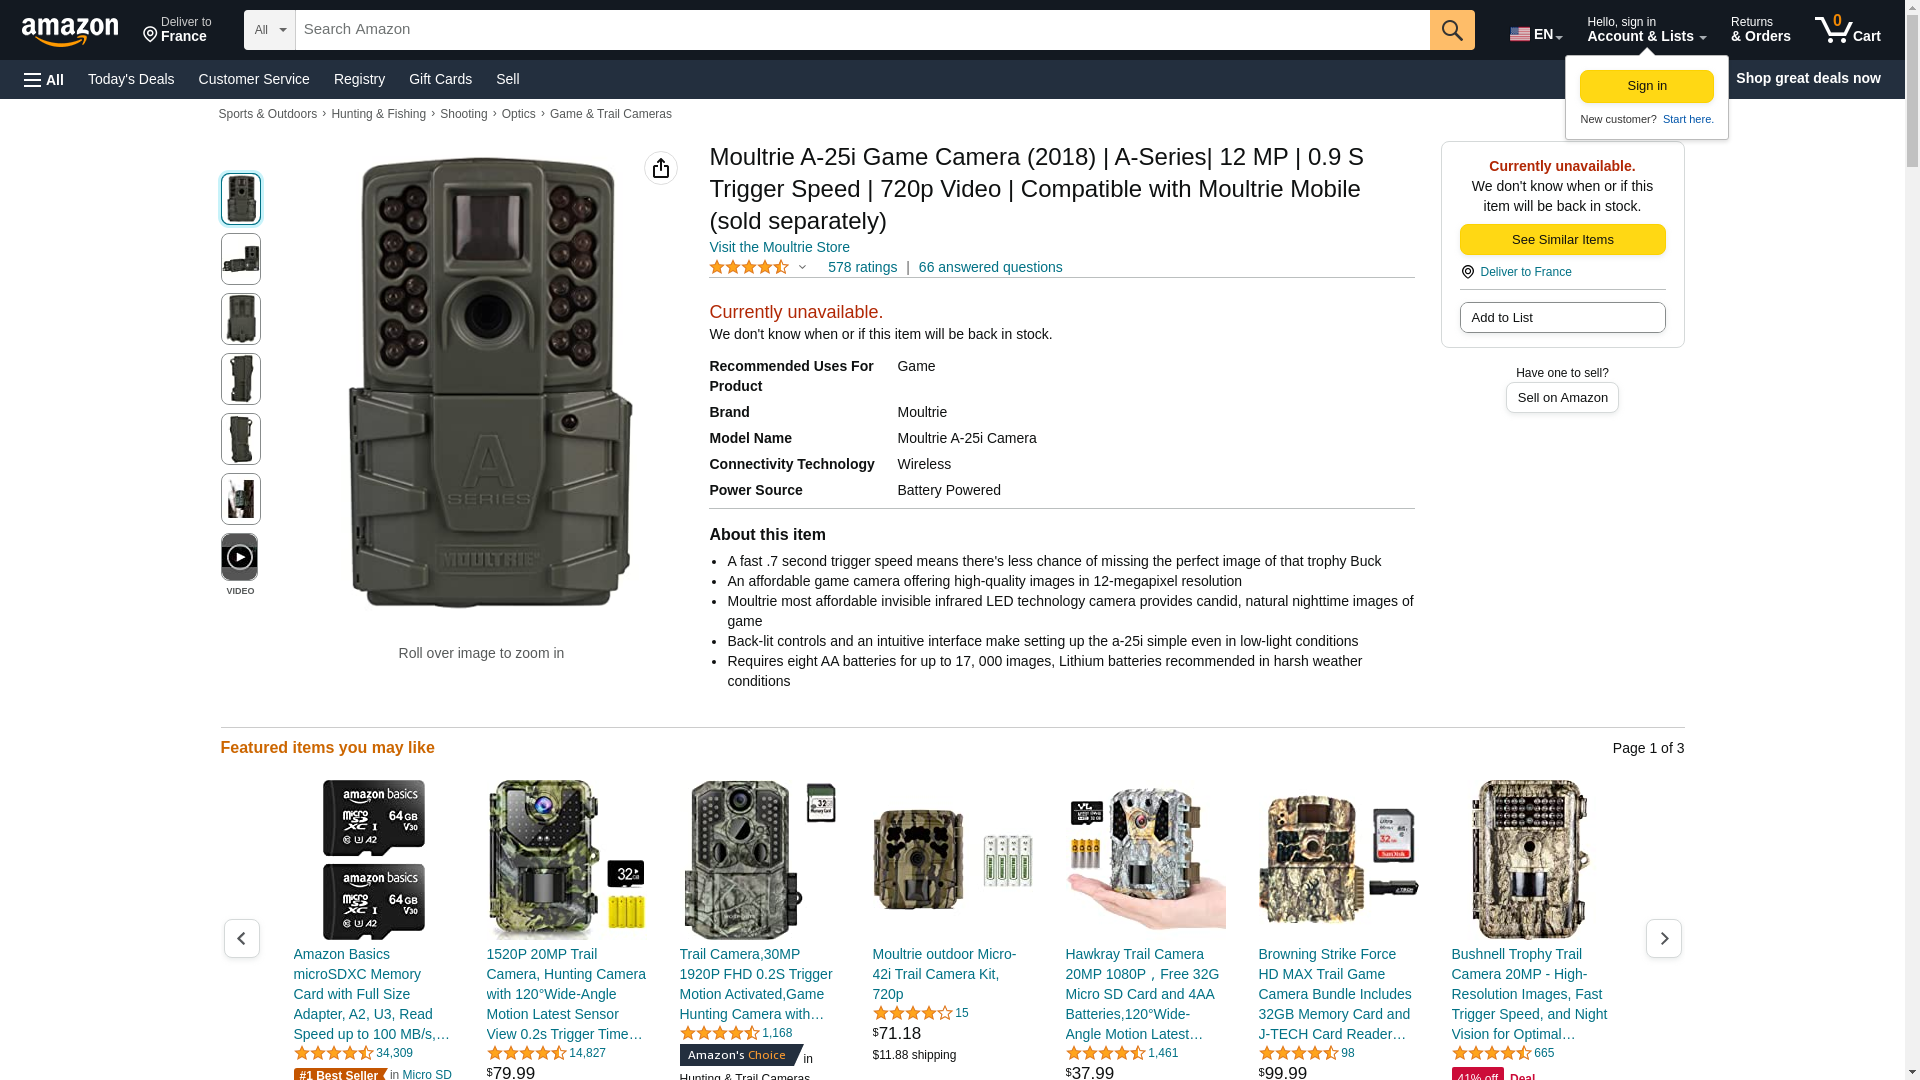The height and width of the screenshot is (1080, 1920).
Task: Open the Amazon logo home link
Action: pos(70,31)
